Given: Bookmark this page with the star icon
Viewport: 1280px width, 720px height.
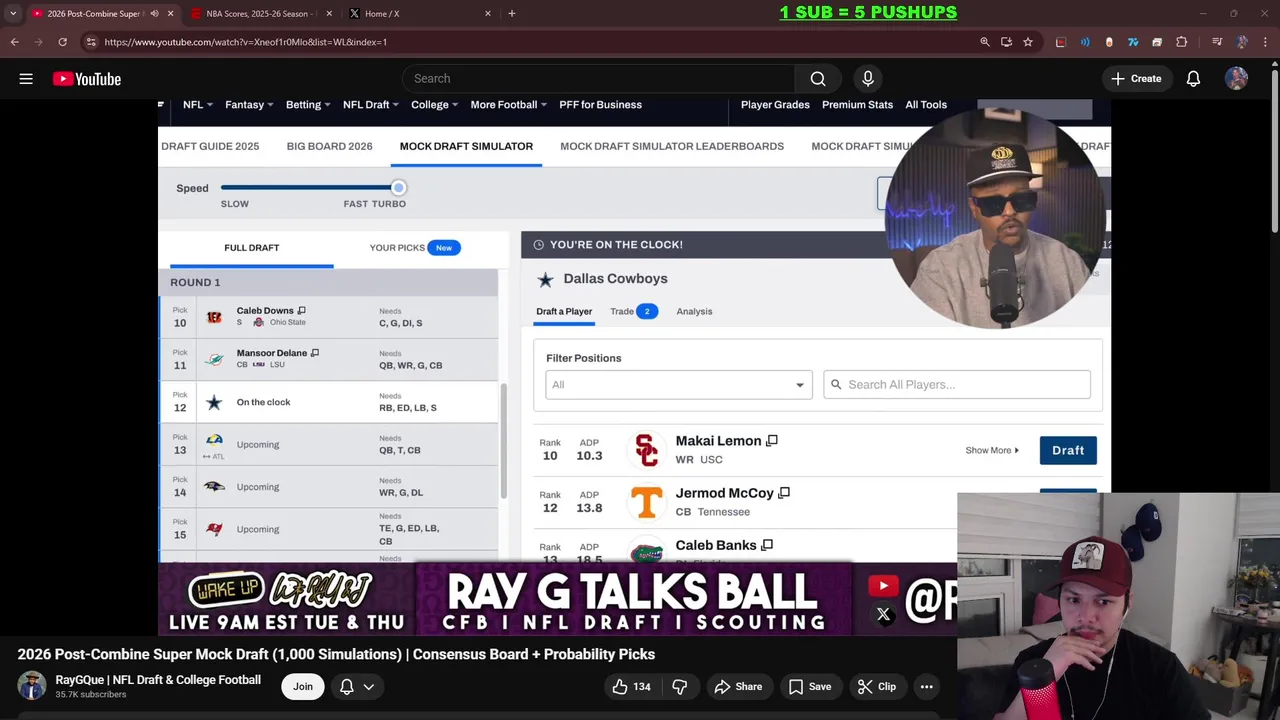Looking at the screenshot, I should [1027, 42].
